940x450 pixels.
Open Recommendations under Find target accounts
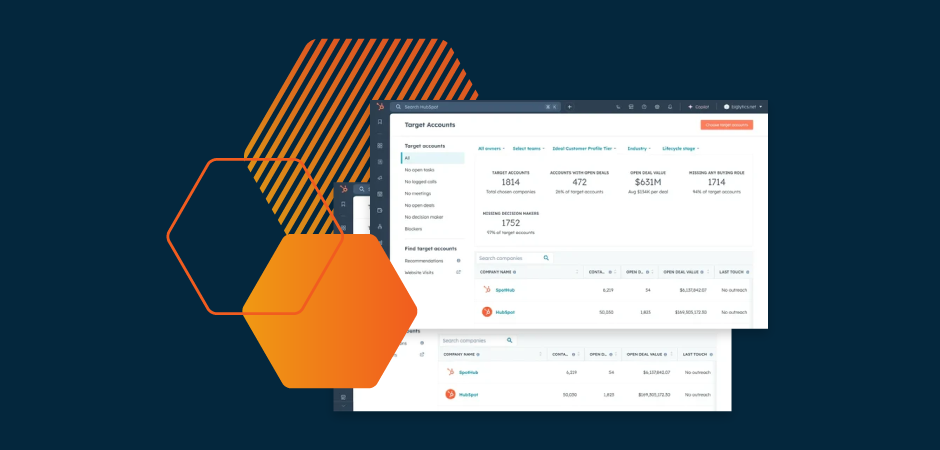tap(424, 261)
